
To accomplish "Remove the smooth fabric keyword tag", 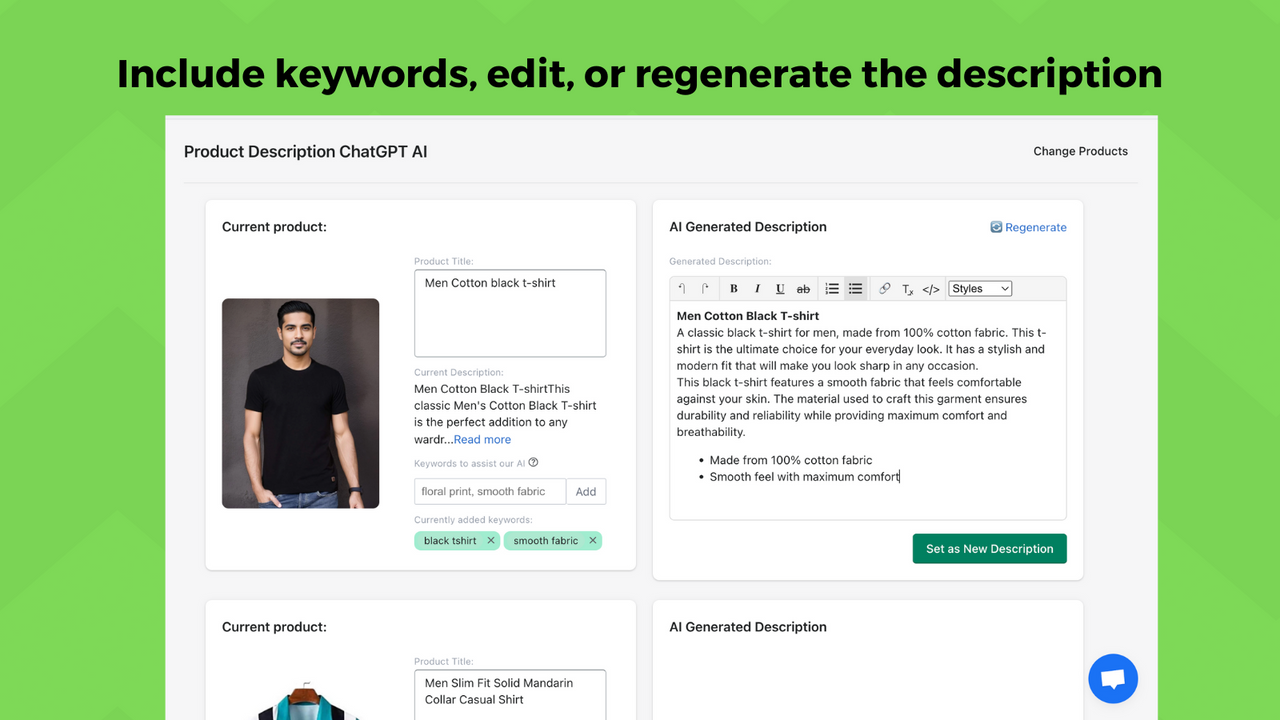I will click(591, 540).
